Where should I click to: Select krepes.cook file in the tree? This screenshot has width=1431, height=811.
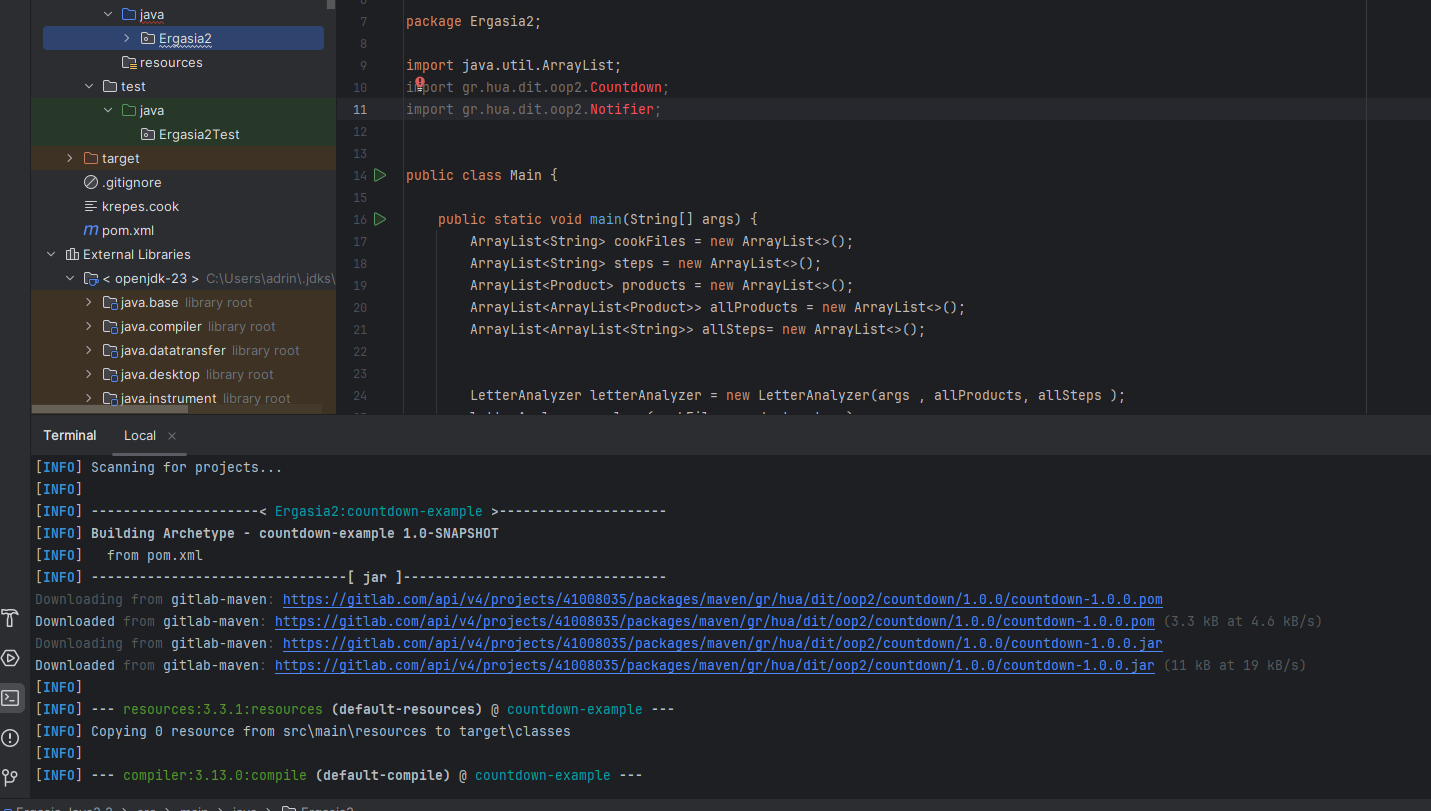[x=140, y=206]
